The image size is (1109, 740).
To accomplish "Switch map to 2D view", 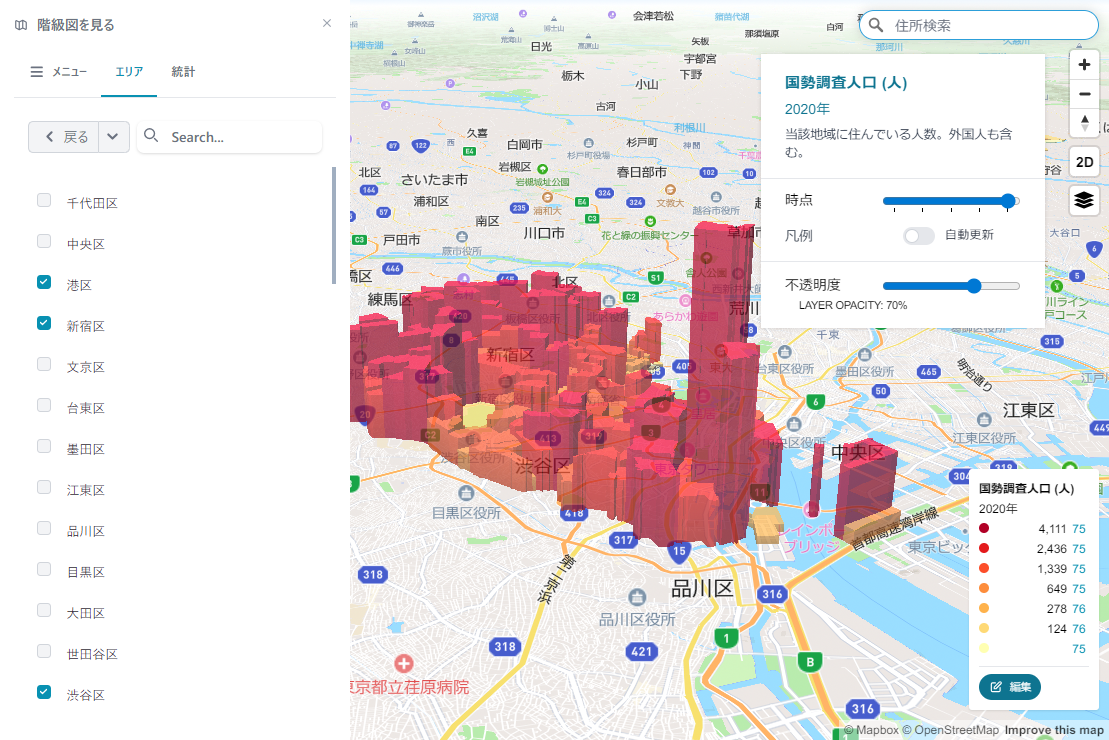I will point(1084,162).
